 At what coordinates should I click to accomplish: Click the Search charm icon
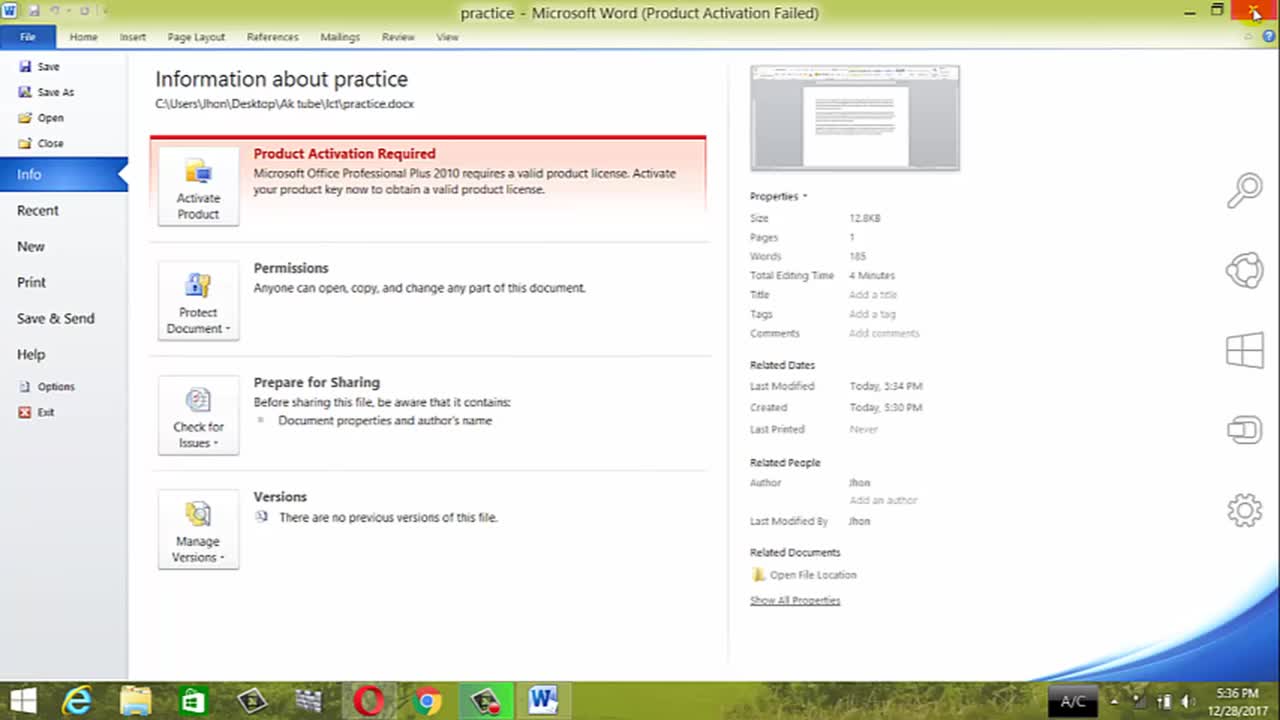(1245, 190)
